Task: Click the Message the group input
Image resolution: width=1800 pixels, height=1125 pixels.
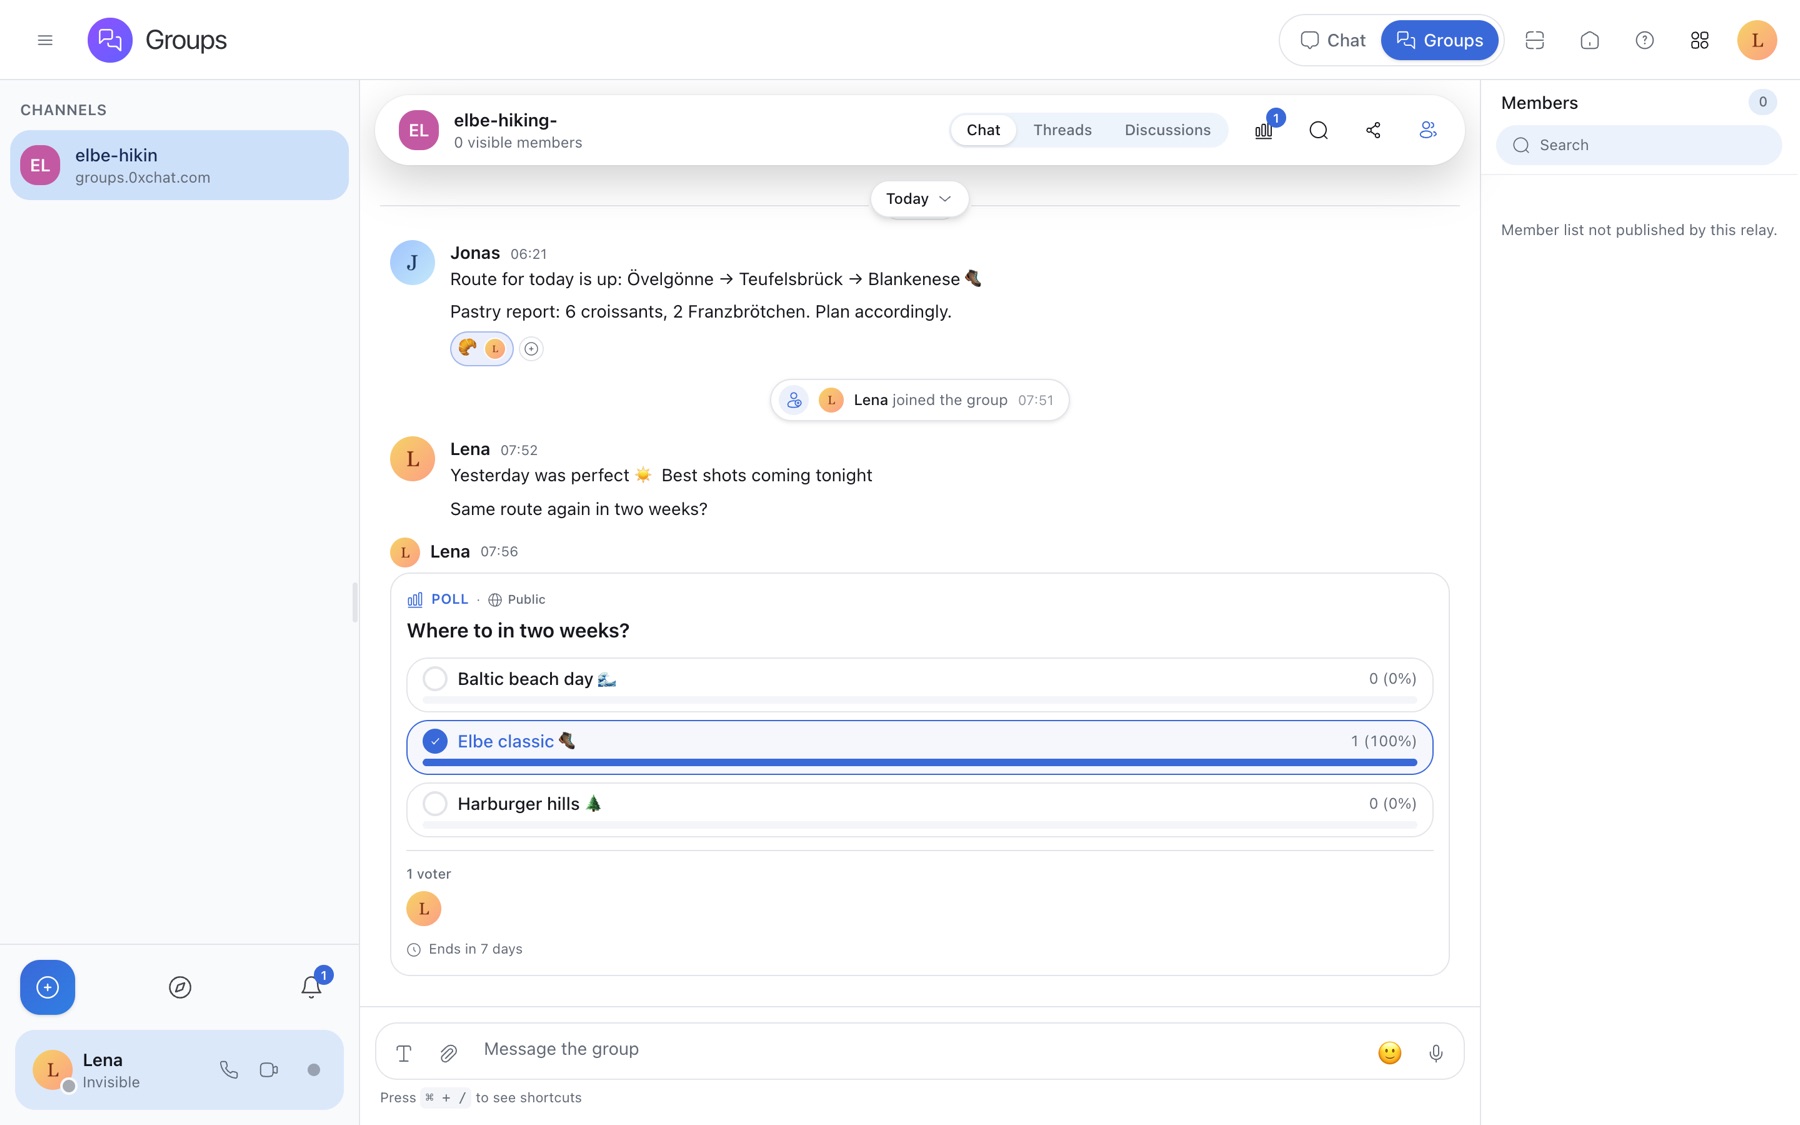Action: point(920,1050)
